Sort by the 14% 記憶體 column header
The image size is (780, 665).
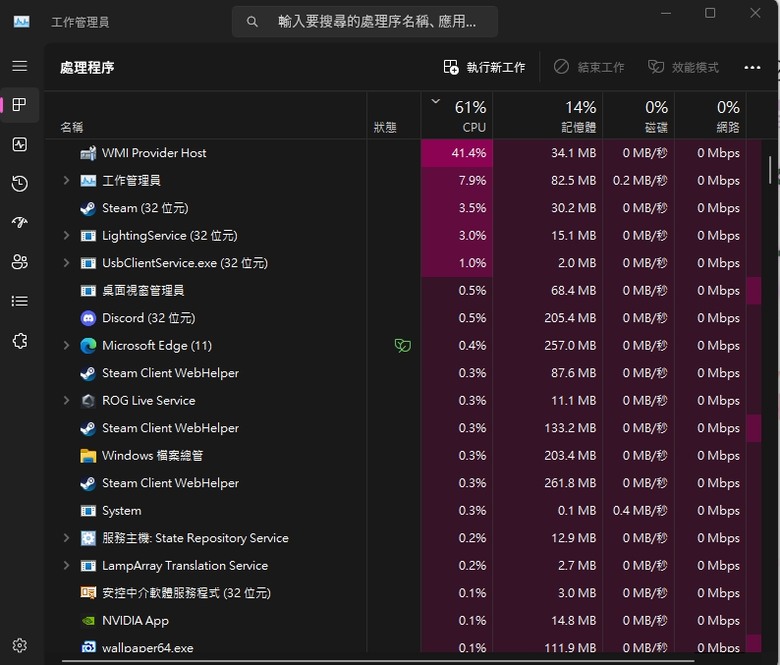point(548,116)
